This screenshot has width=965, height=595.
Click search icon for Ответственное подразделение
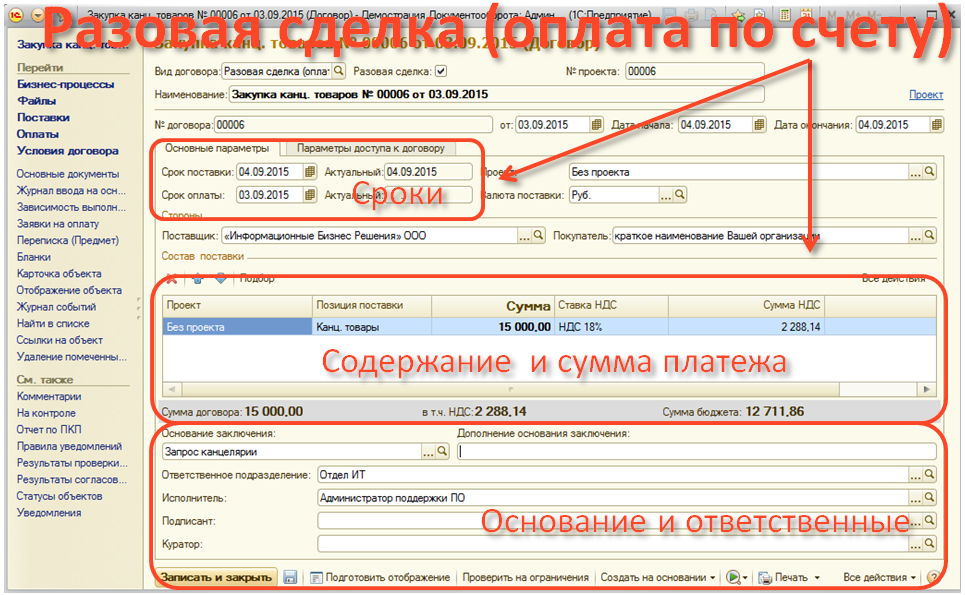coord(929,475)
